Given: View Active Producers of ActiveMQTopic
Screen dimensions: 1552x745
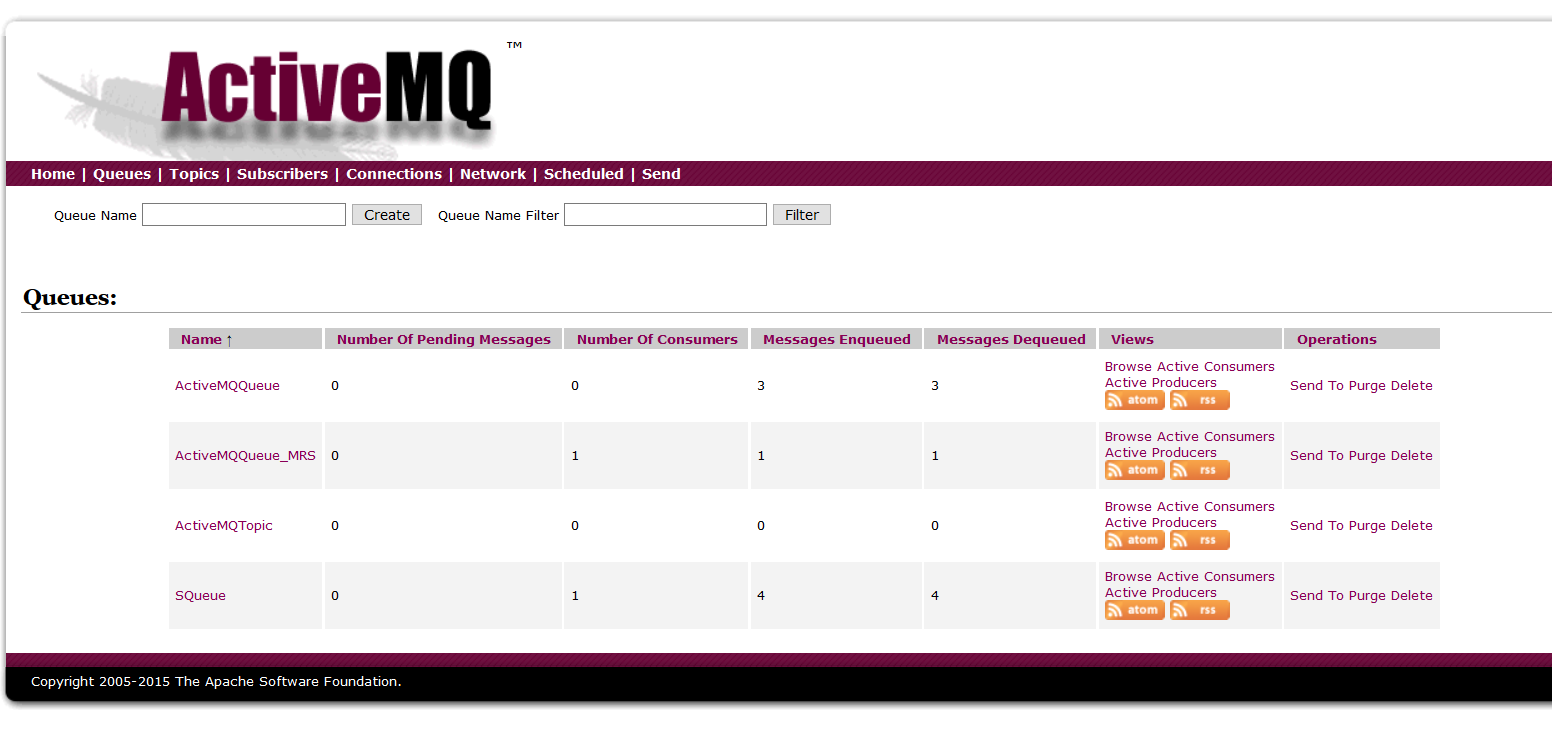Looking at the screenshot, I should point(1161,522).
